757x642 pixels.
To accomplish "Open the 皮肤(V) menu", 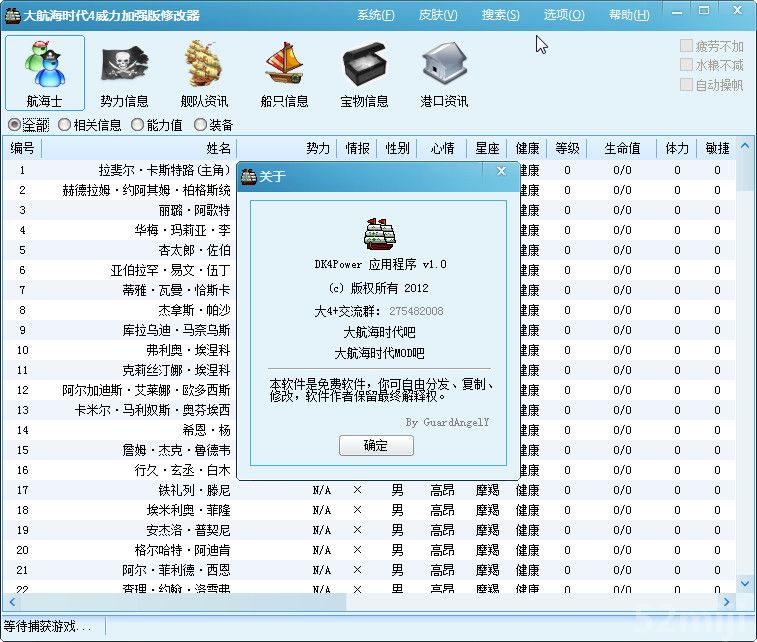I will tap(438, 15).
